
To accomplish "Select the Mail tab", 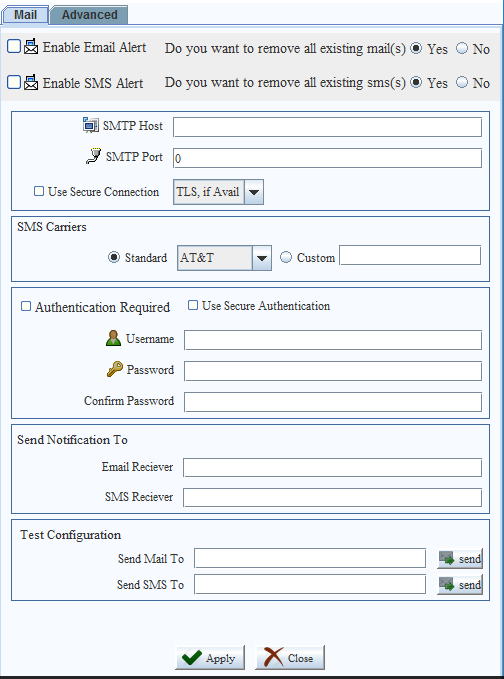I will click(25, 15).
